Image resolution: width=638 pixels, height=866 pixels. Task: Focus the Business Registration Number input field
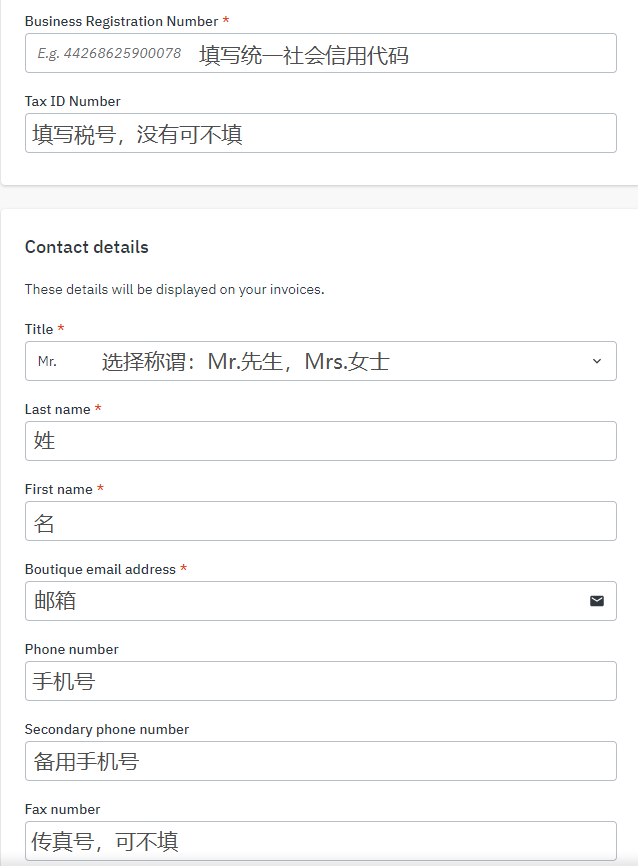point(320,53)
